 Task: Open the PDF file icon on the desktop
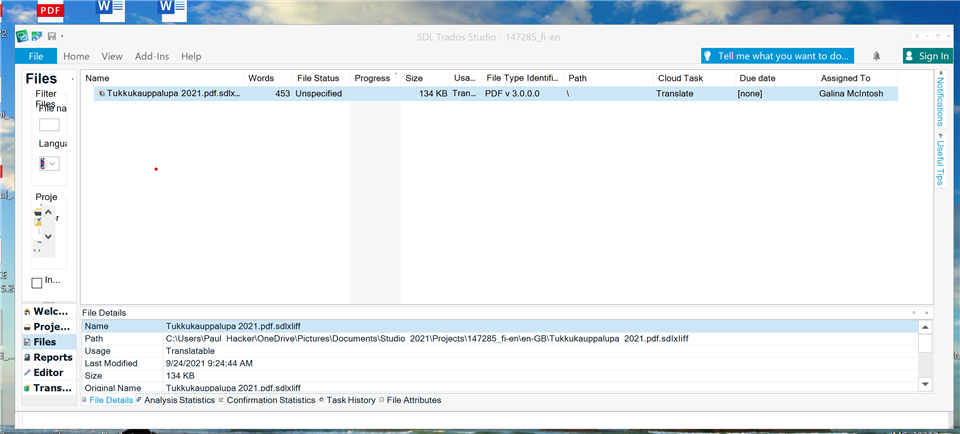pyautogui.click(x=50, y=10)
